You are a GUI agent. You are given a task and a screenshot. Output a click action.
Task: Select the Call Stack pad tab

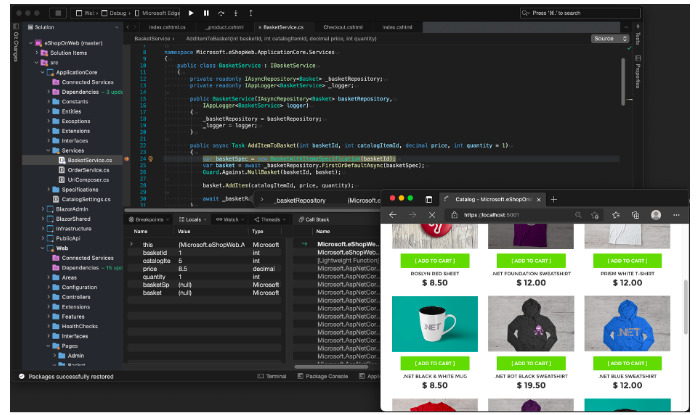coord(314,220)
